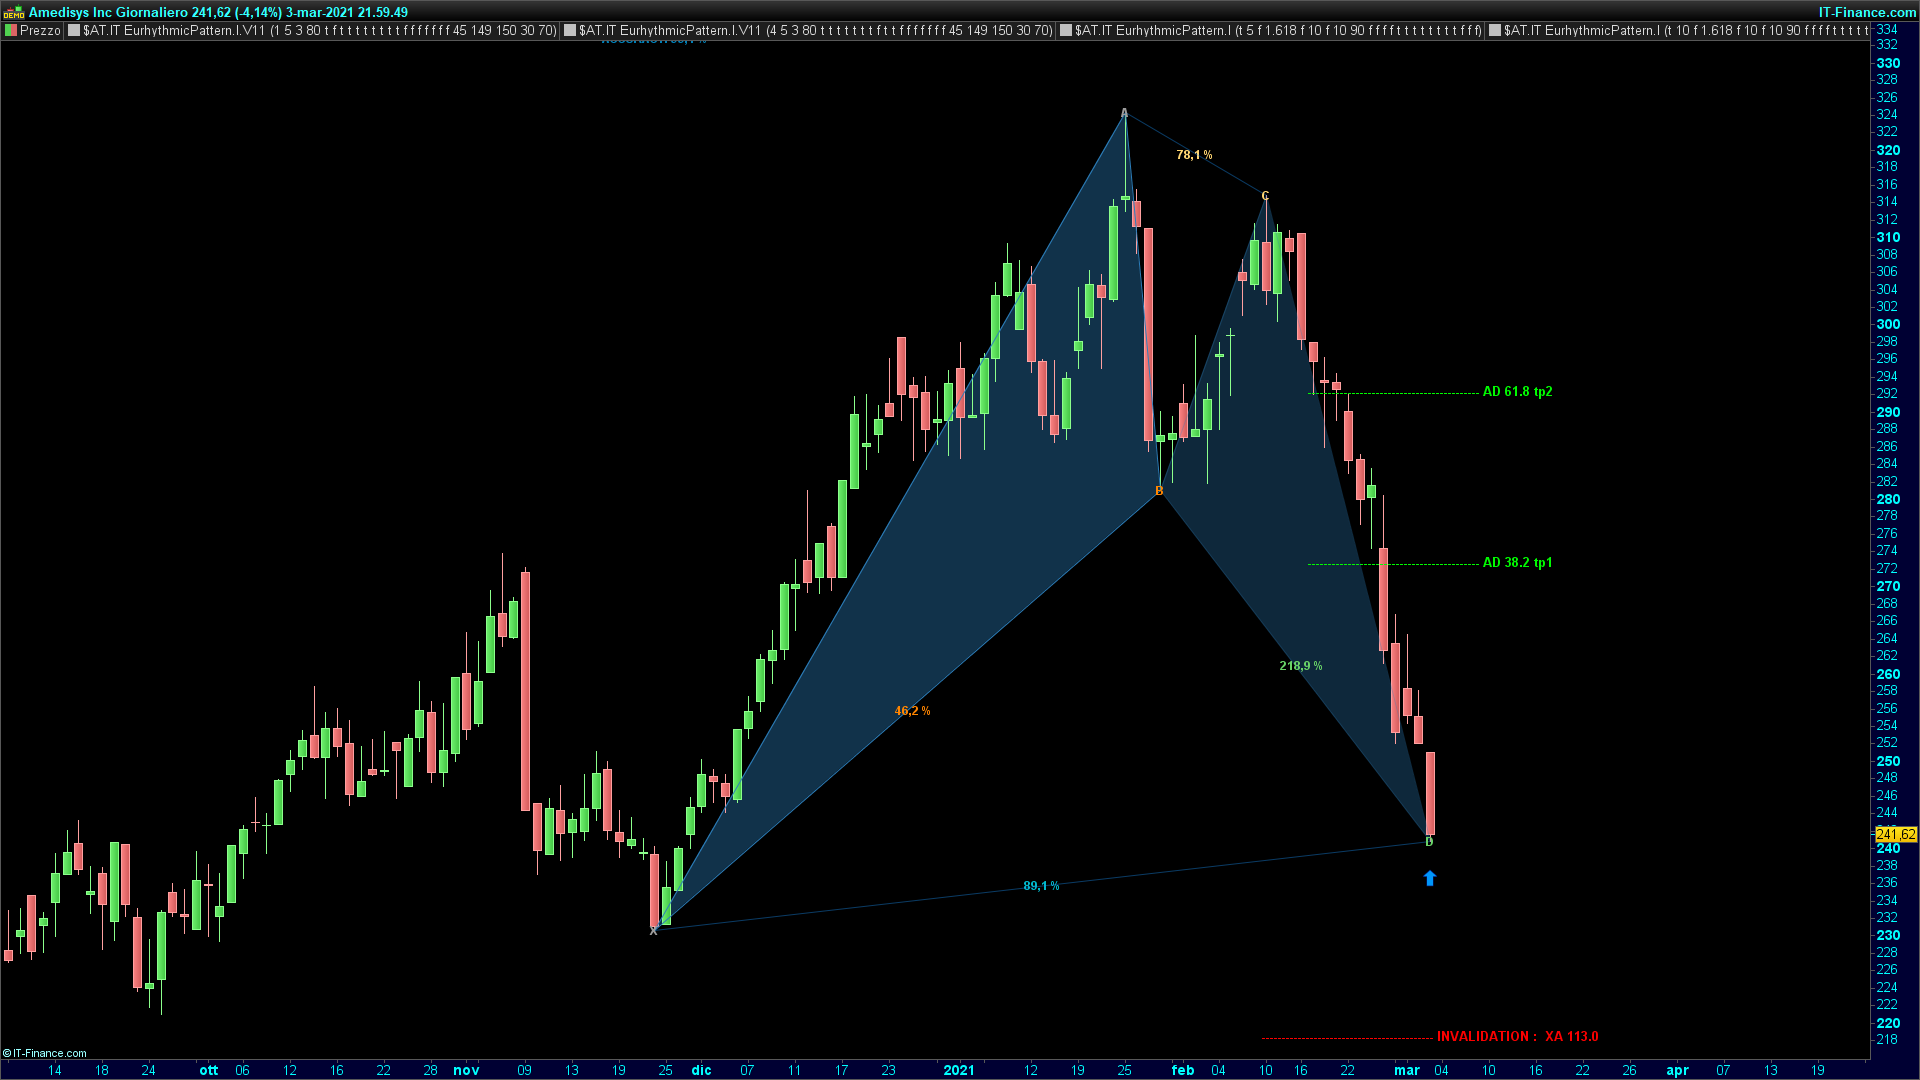This screenshot has height=1080, width=1920.
Task: Click gray square of EurhythmicPattern.I (t 5 f) indicator
Action: click(1066, 31)
